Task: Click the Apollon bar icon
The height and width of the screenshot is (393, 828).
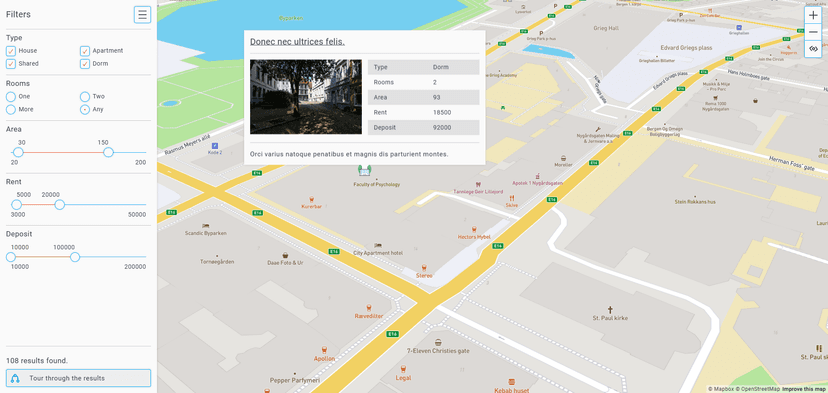Action: [324, 350]
